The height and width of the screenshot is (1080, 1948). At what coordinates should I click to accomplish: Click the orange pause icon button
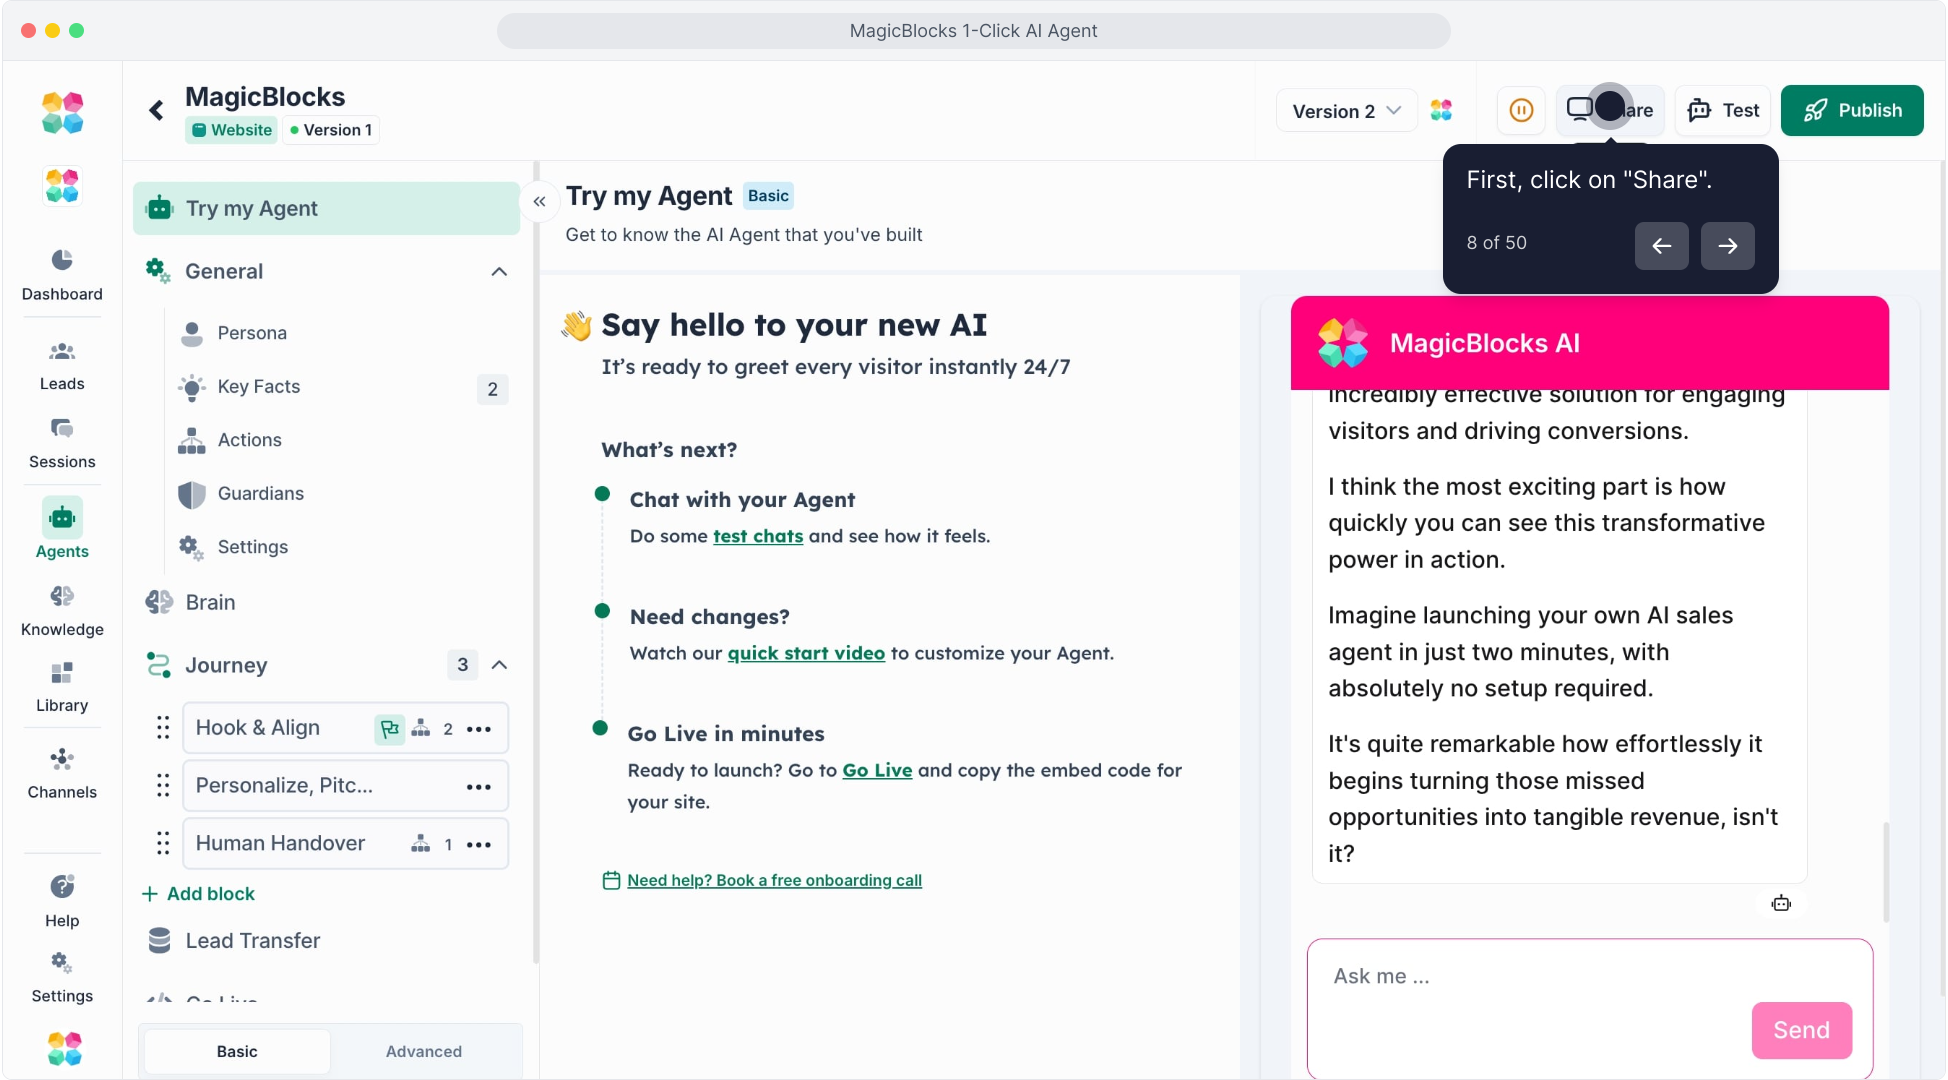click(x=1521, y=110)
